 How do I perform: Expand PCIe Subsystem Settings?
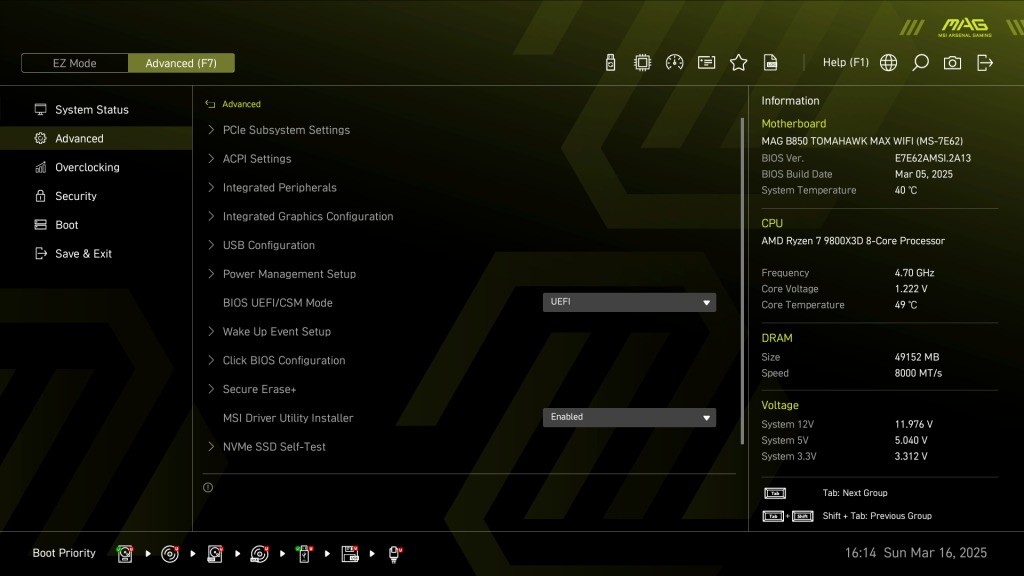point(286,130)
